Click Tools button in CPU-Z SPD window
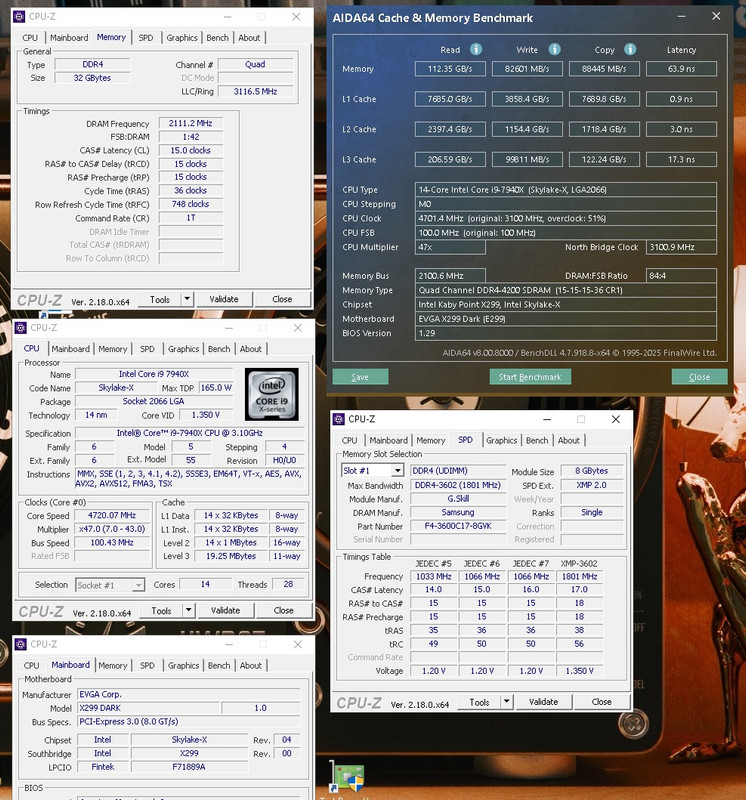This screenshot has width=746, height=800. pyautogui.click(x=479, y=702)
